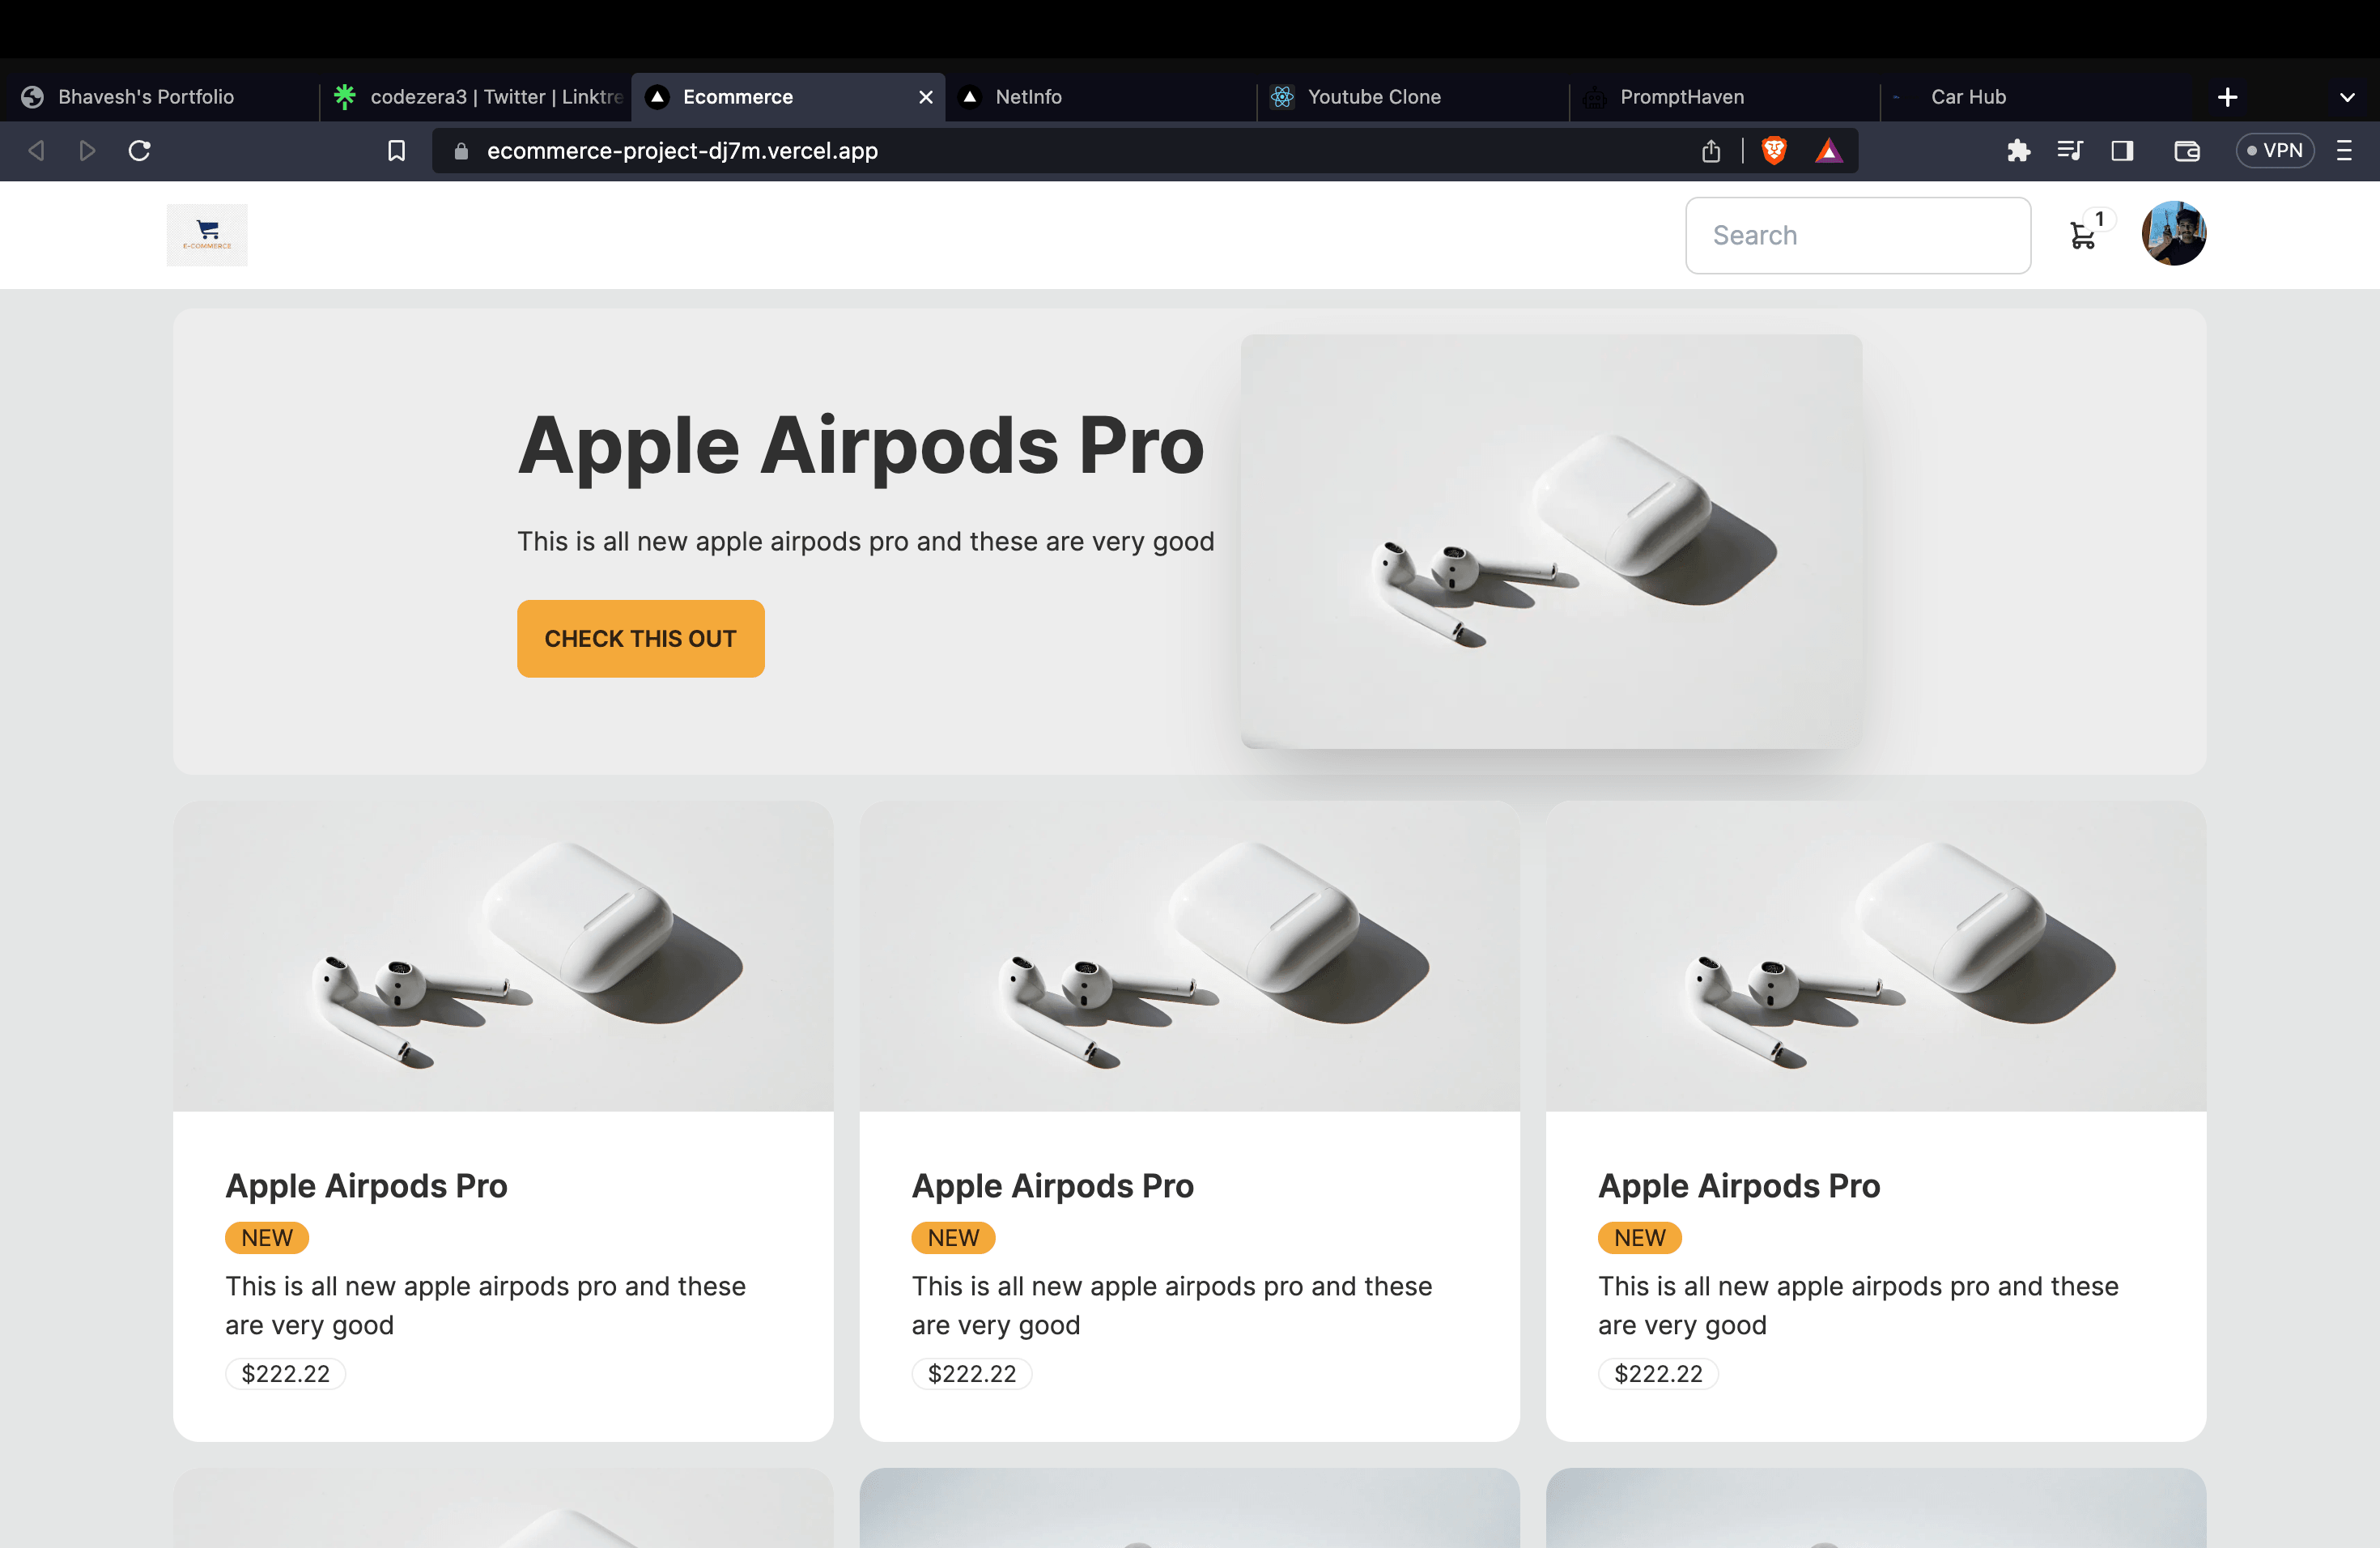Image resolution: width=2380 pixels, height=1548 pixels.
Task: Click the second card's Apple Airpods Pro title
Action: click(x=1053, y=1186)
